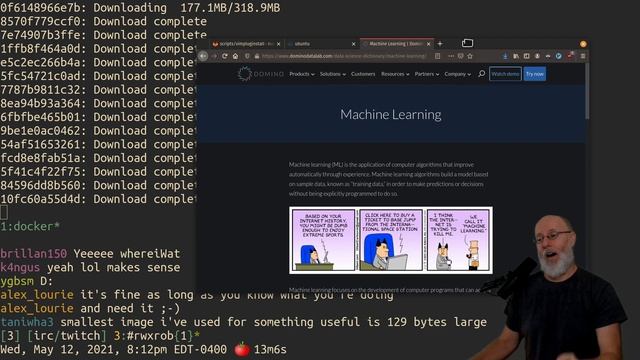Click username k4ngus in chat
640x360 pixels.
coord(20,267)
